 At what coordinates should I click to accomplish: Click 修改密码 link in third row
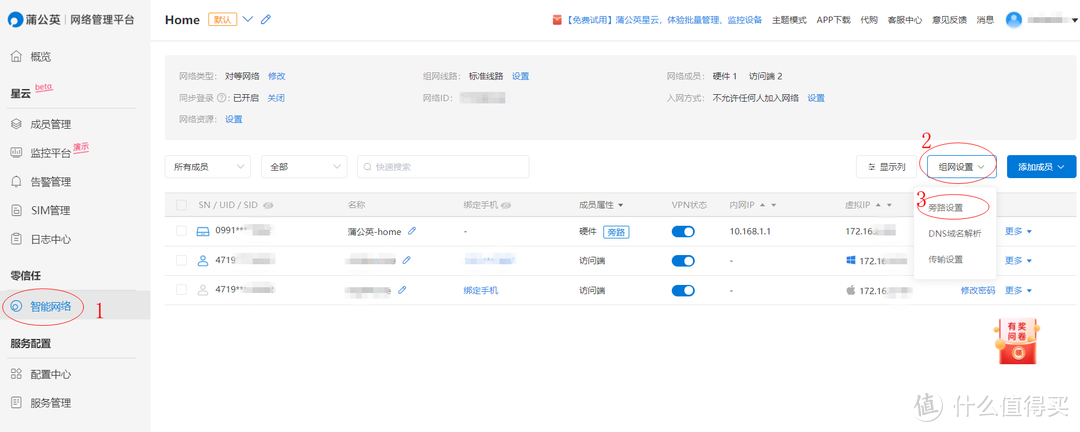coord(978,290)
